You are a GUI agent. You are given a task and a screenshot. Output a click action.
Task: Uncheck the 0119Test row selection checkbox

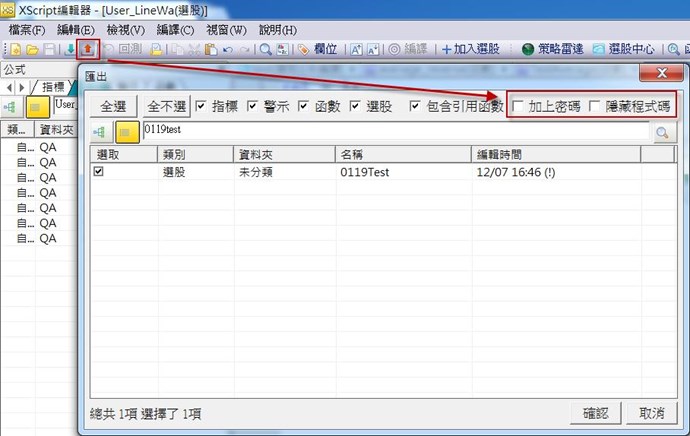pos(98,172)
